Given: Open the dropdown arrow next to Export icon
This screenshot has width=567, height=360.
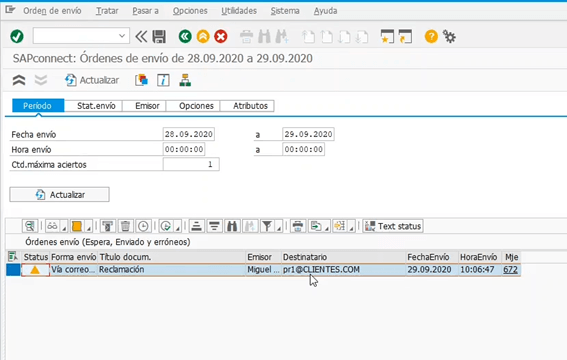Looking at the screenshot, I should tap(327, 228).
